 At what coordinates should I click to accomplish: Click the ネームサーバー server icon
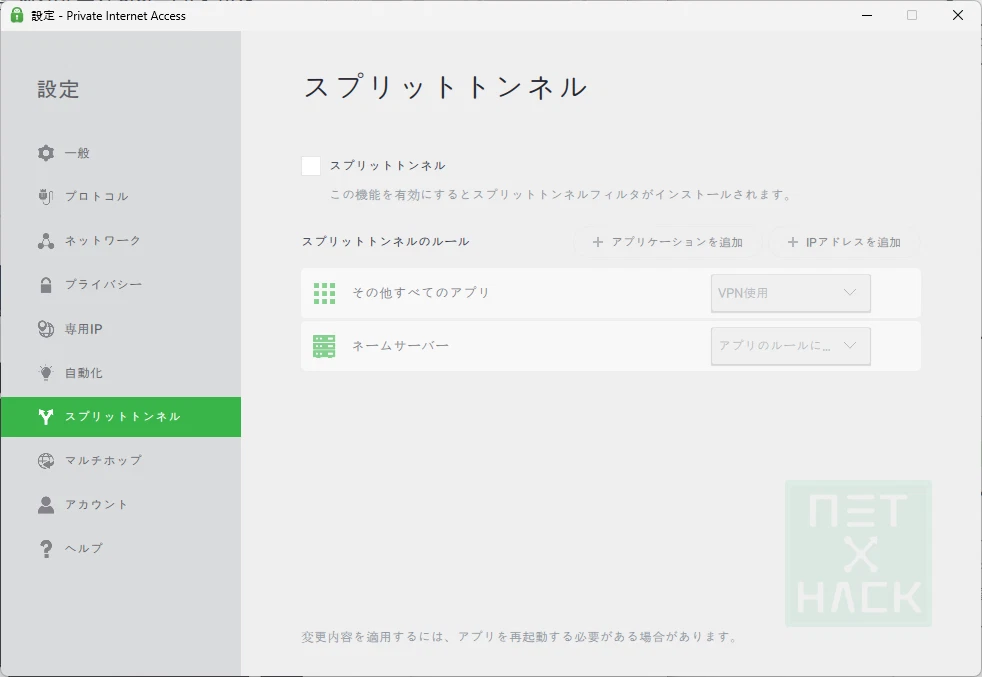[x=324, y=346]
